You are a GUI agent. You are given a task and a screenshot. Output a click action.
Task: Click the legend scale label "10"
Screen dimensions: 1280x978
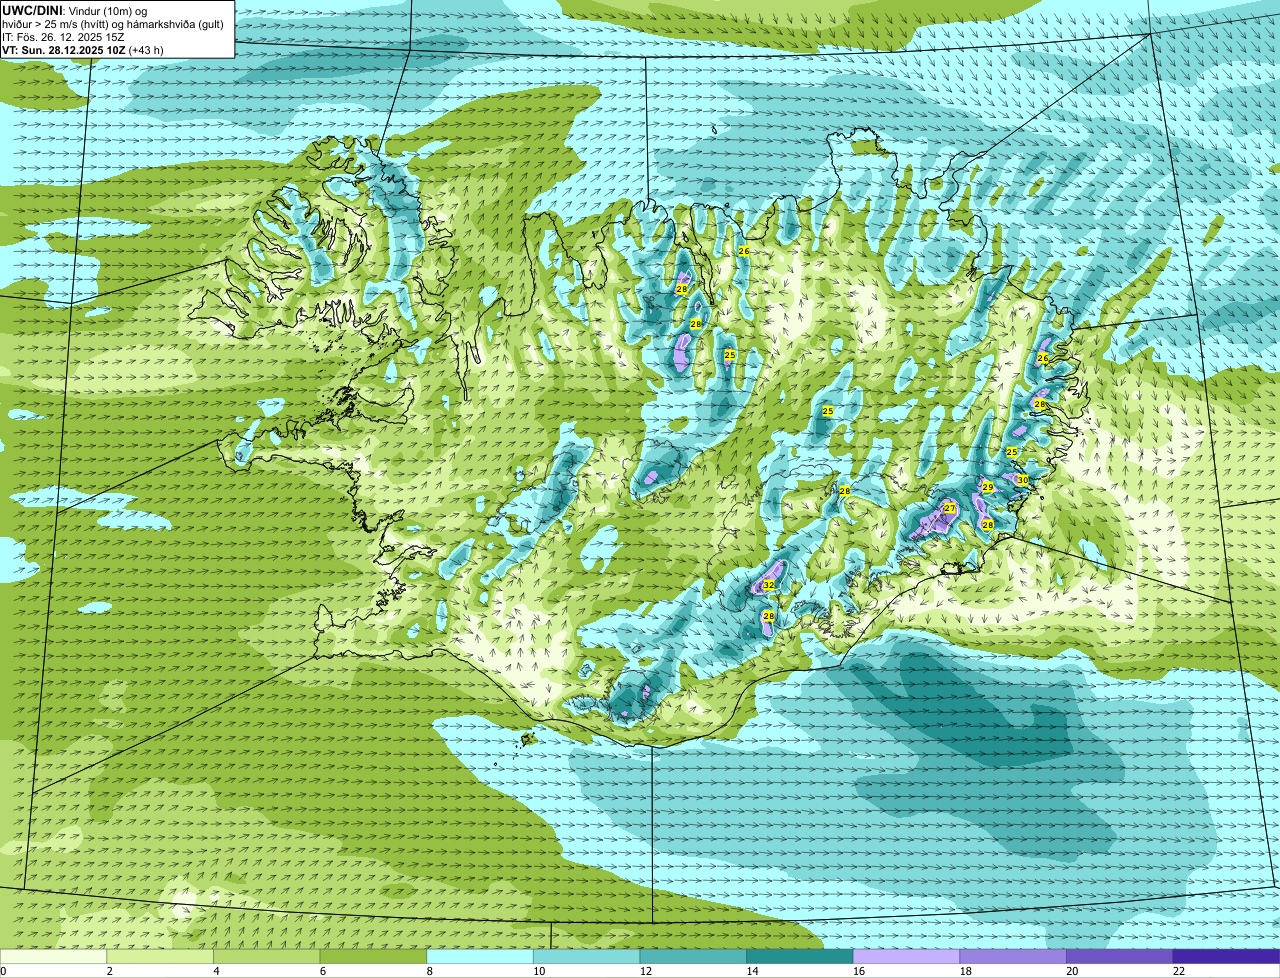click(539, 971)
